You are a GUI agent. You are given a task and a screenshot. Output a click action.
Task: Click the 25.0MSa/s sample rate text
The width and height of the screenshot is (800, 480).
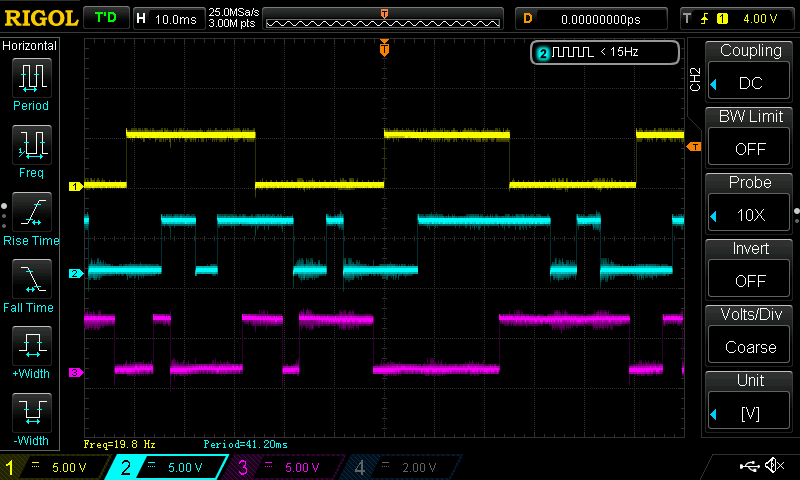pyautogui.click(x=234, y=12)
